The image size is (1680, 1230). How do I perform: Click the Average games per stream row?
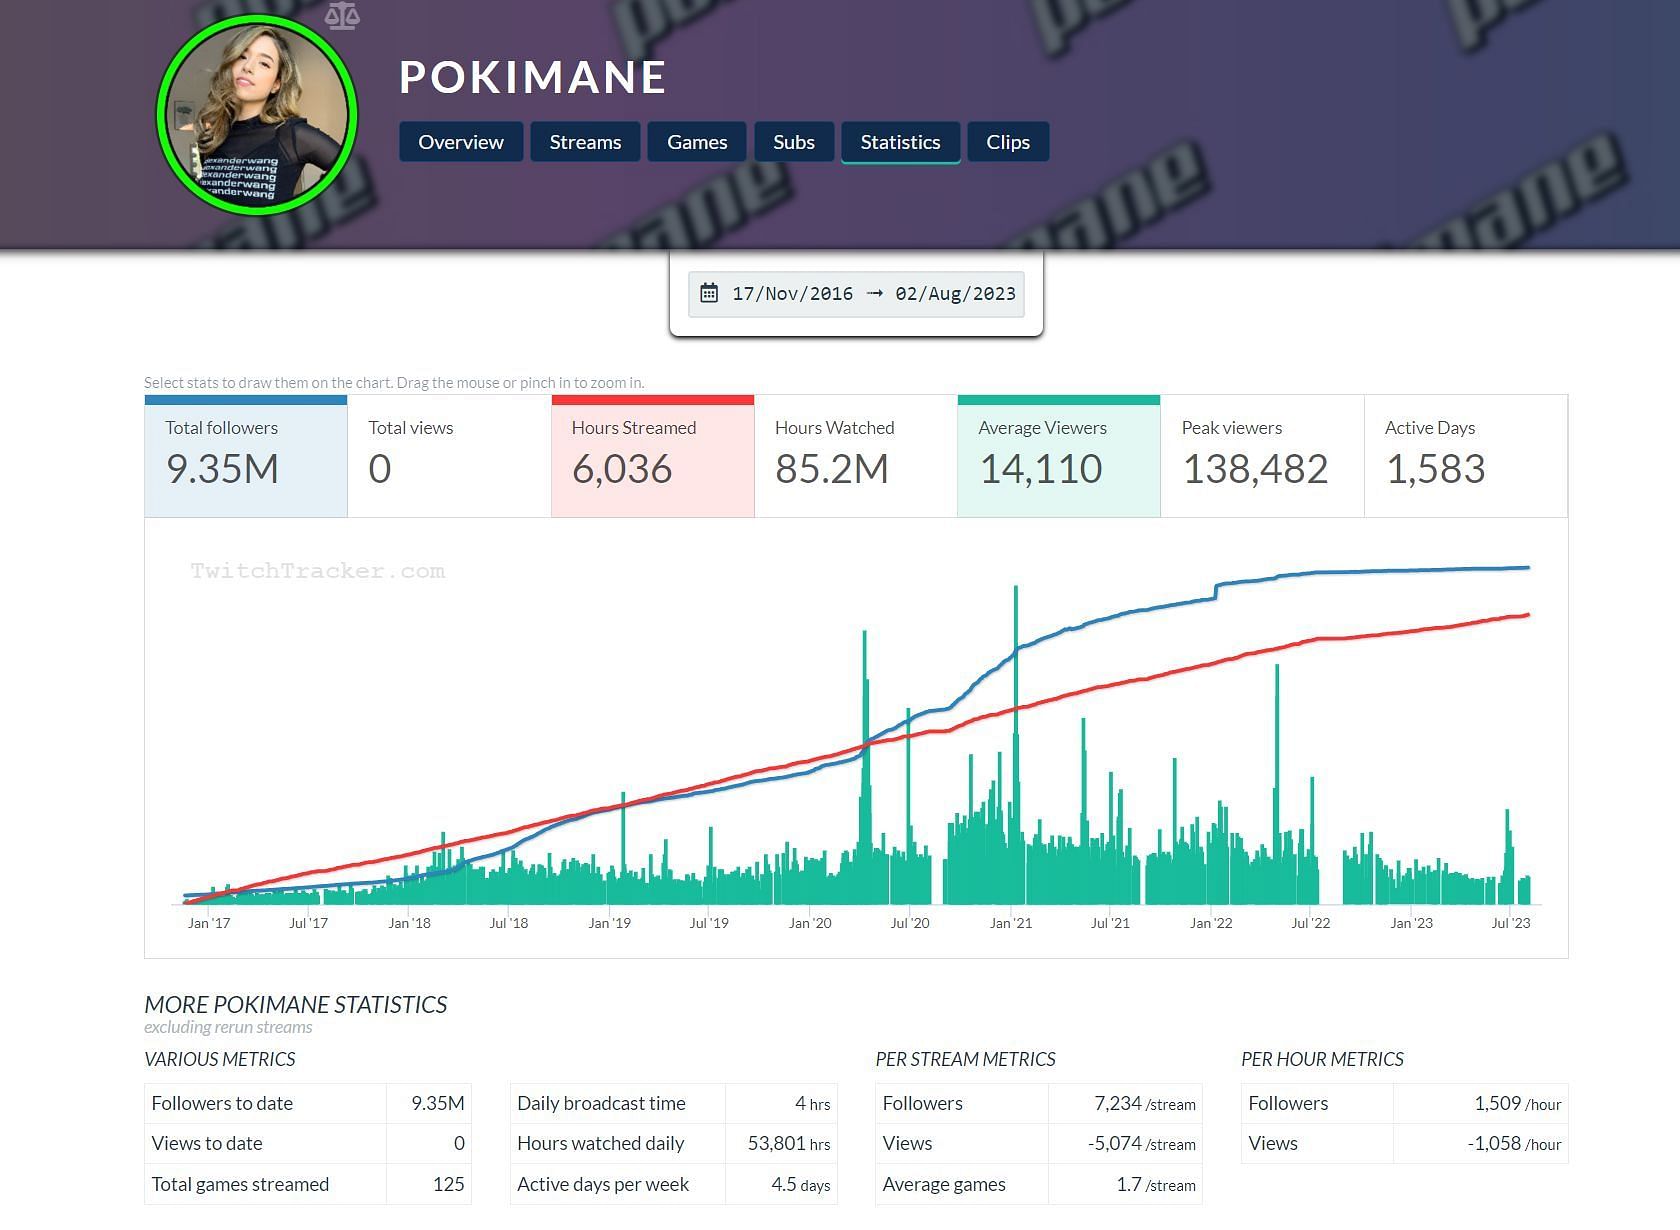pyautogui.click(x=1039, y=1184)
